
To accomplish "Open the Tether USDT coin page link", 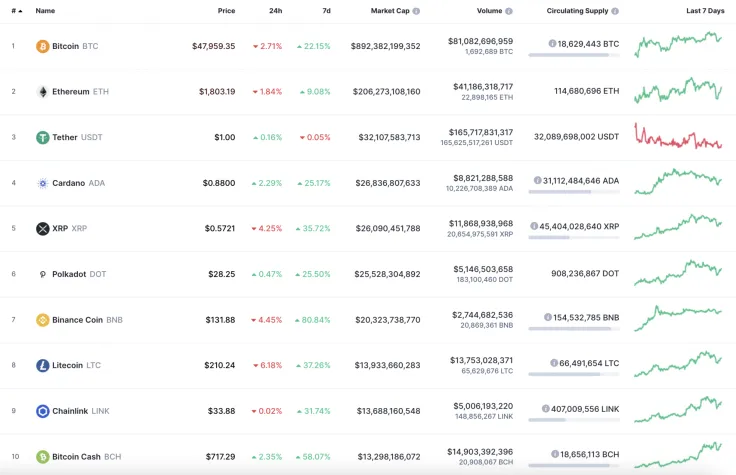I will pos(77,137).
